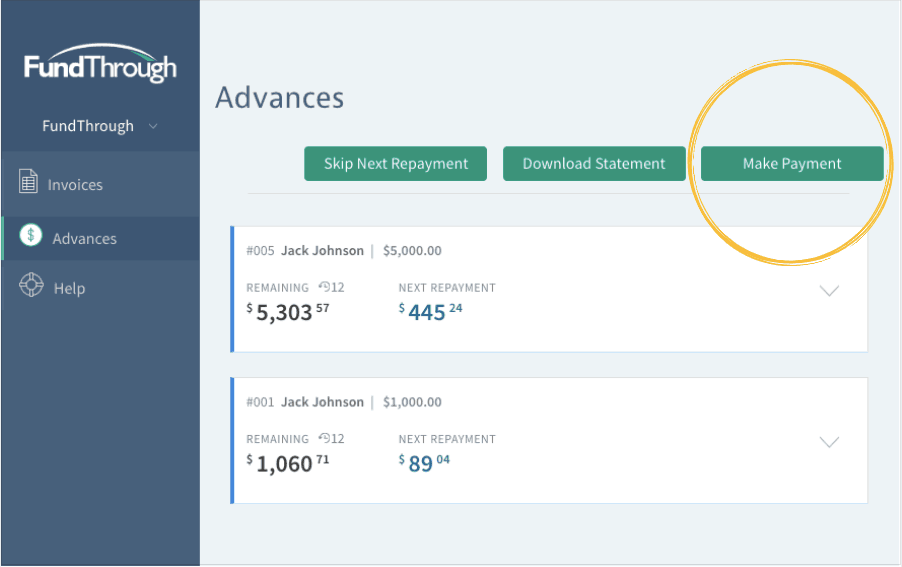902x567 pixels.
Task: Click clock icon on advance #005
Action: pyautogui.click(x=324, y=286)
